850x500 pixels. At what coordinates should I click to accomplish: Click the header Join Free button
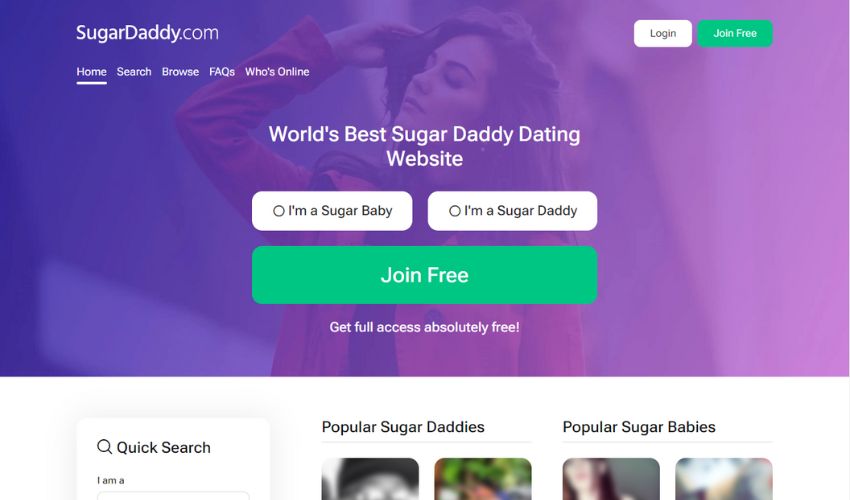click(x=735, y=34)
